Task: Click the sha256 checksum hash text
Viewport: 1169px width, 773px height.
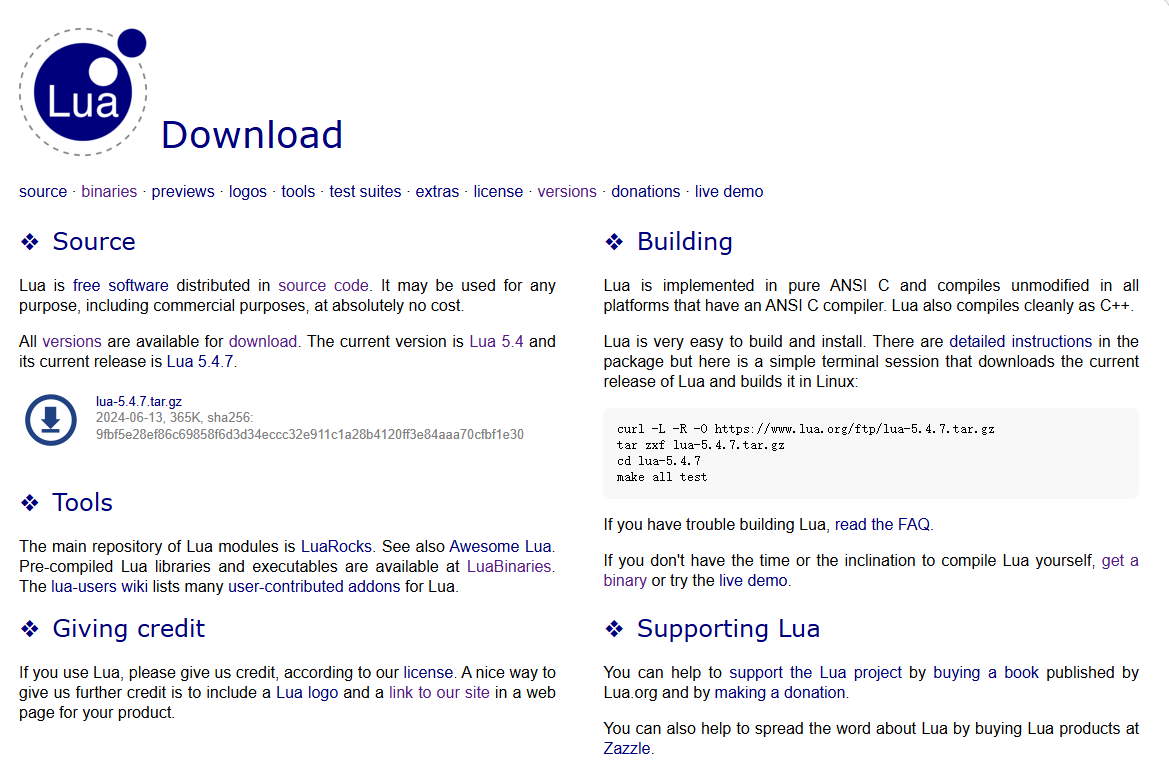Action: [309, 435]
